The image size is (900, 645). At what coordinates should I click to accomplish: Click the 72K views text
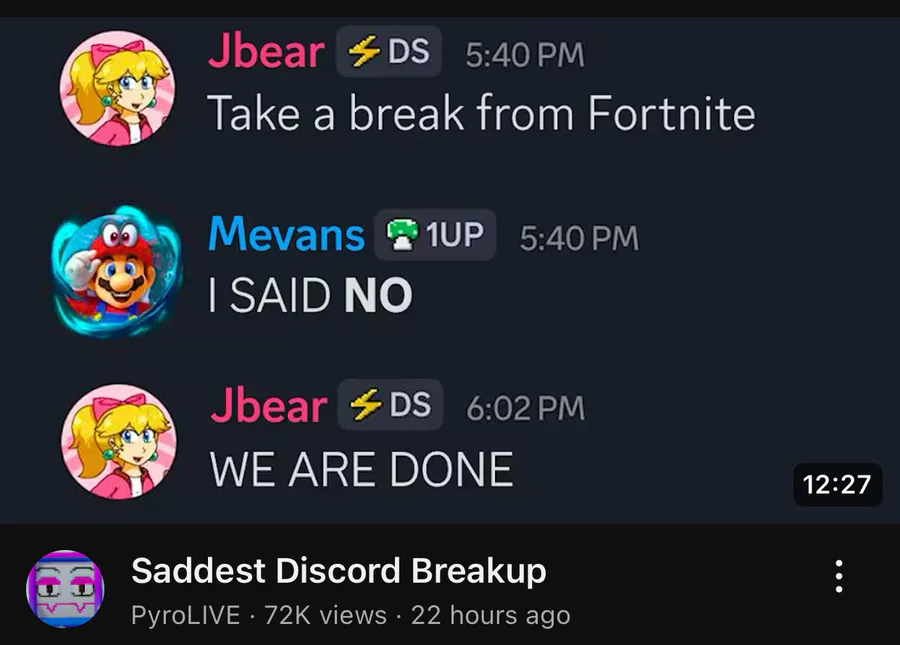point(325,615)
